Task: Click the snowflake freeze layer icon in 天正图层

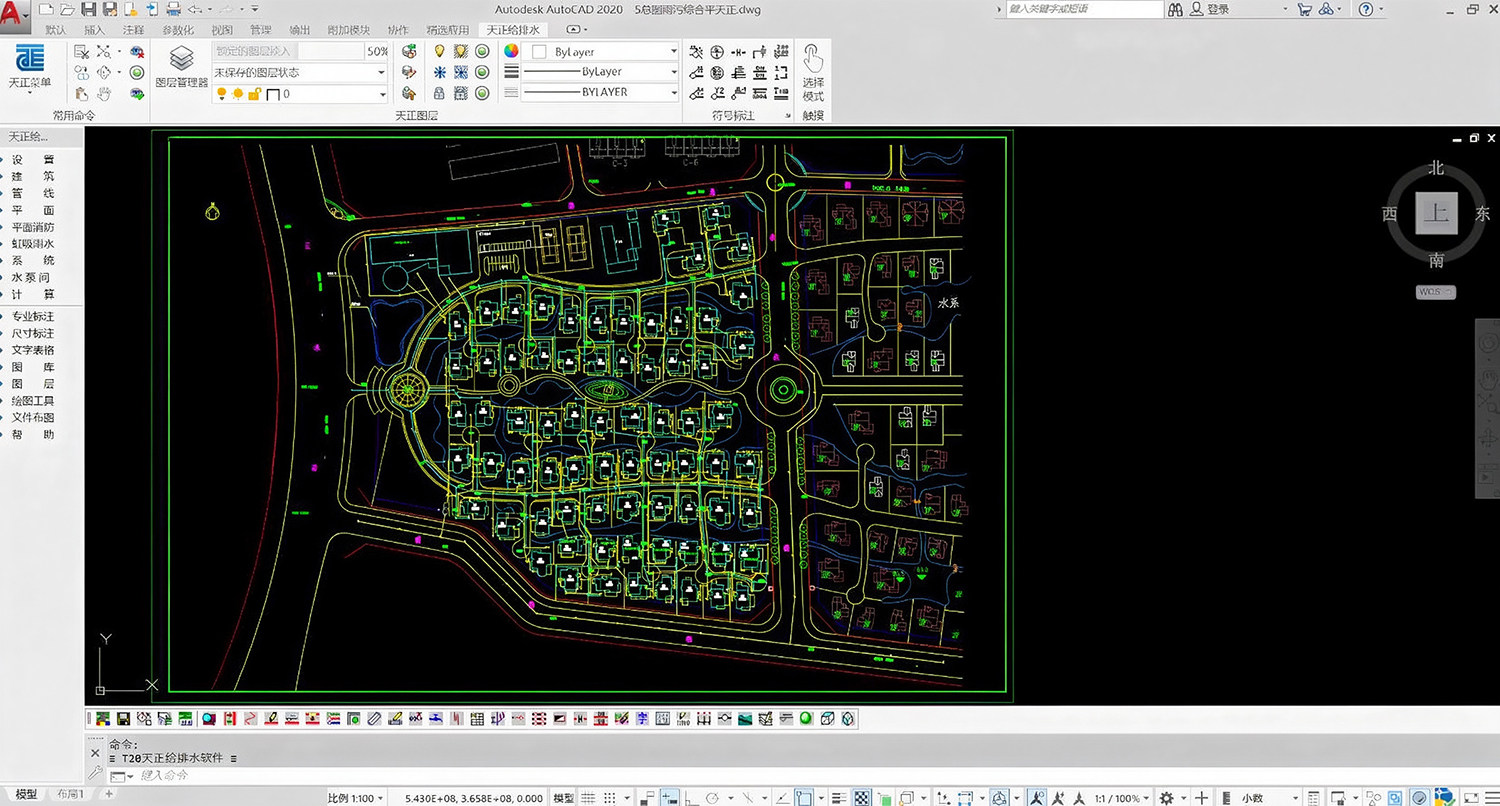Action: tap(438, 72)
